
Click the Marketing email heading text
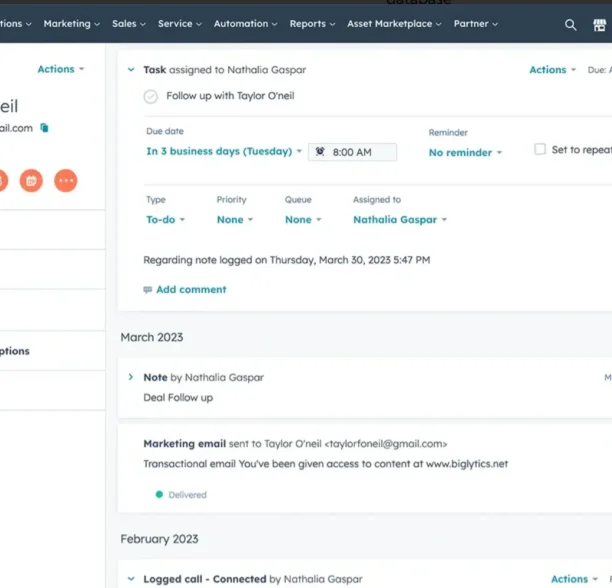[x=185, y=444]
